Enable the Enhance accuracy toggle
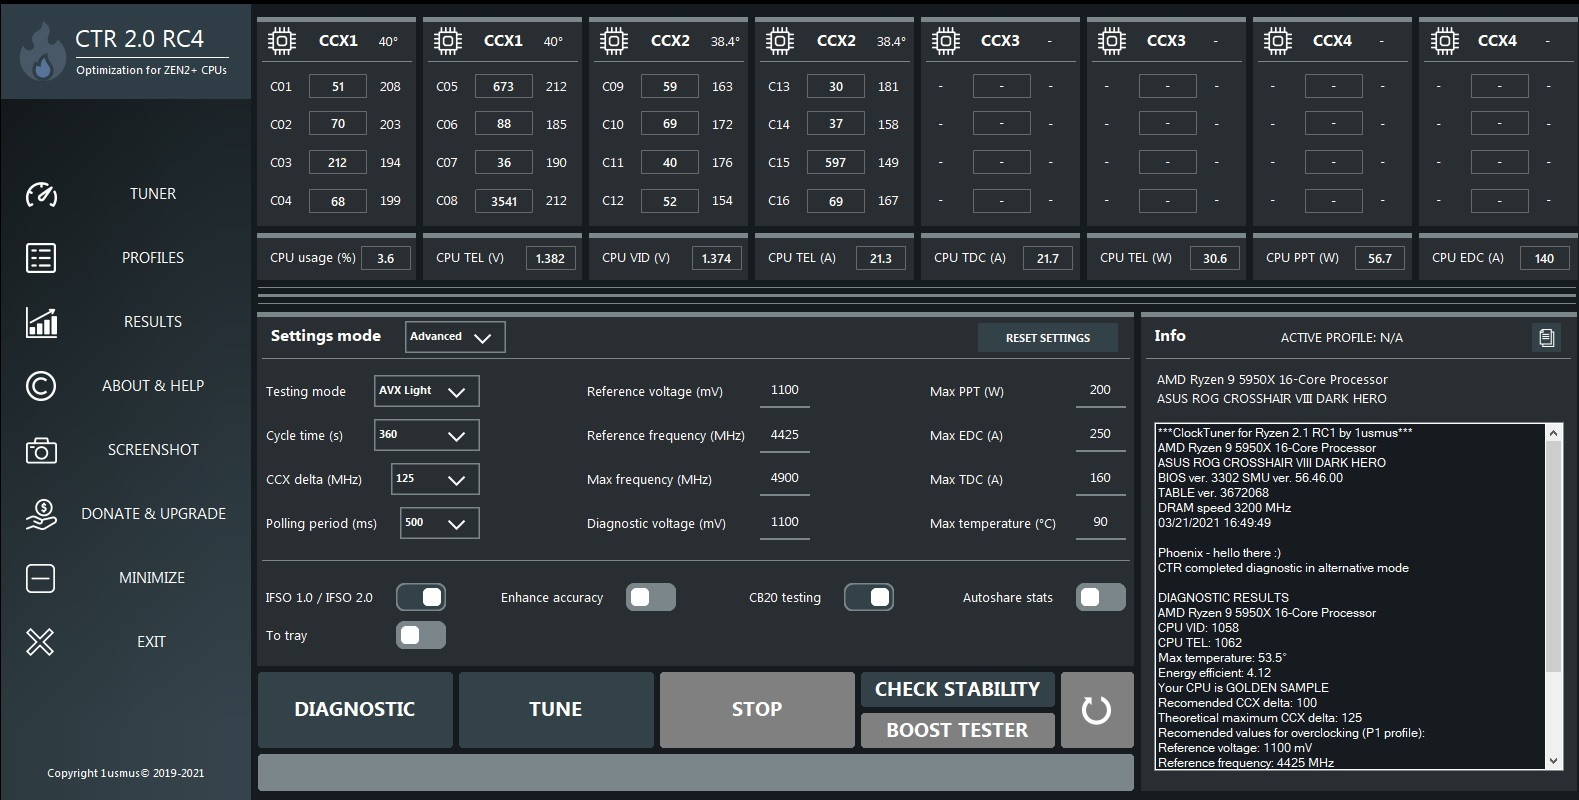 tap(651, 597)
